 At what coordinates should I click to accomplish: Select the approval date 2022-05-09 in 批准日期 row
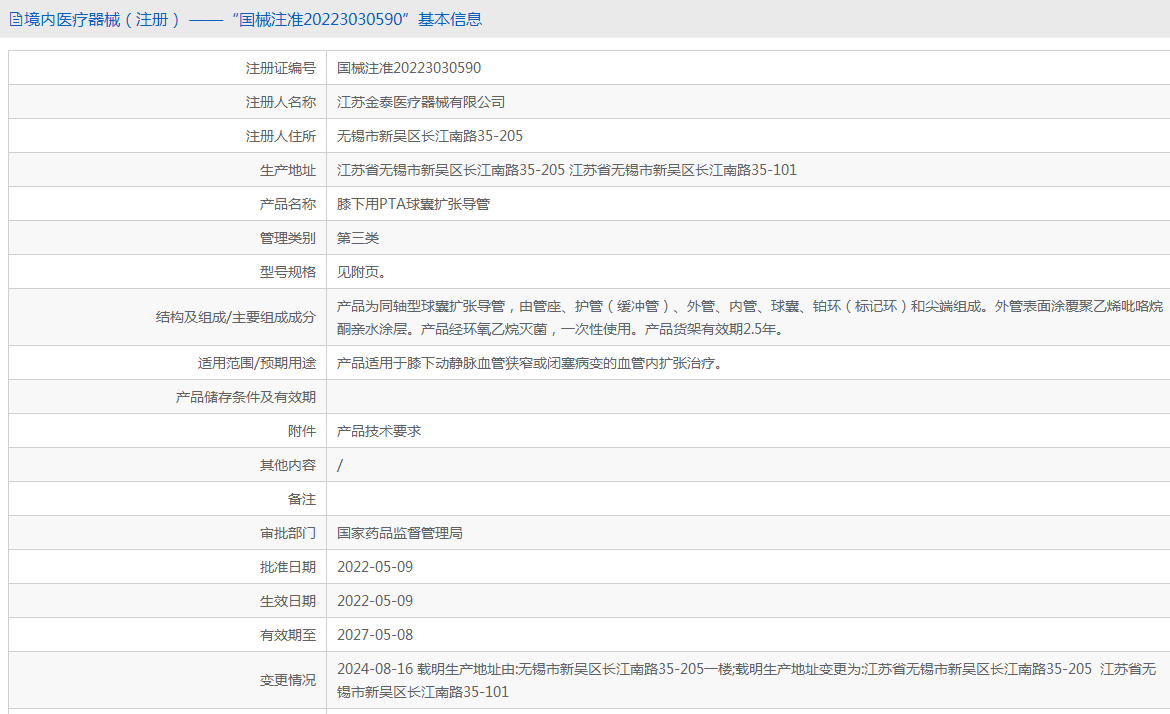pos(375,567)
